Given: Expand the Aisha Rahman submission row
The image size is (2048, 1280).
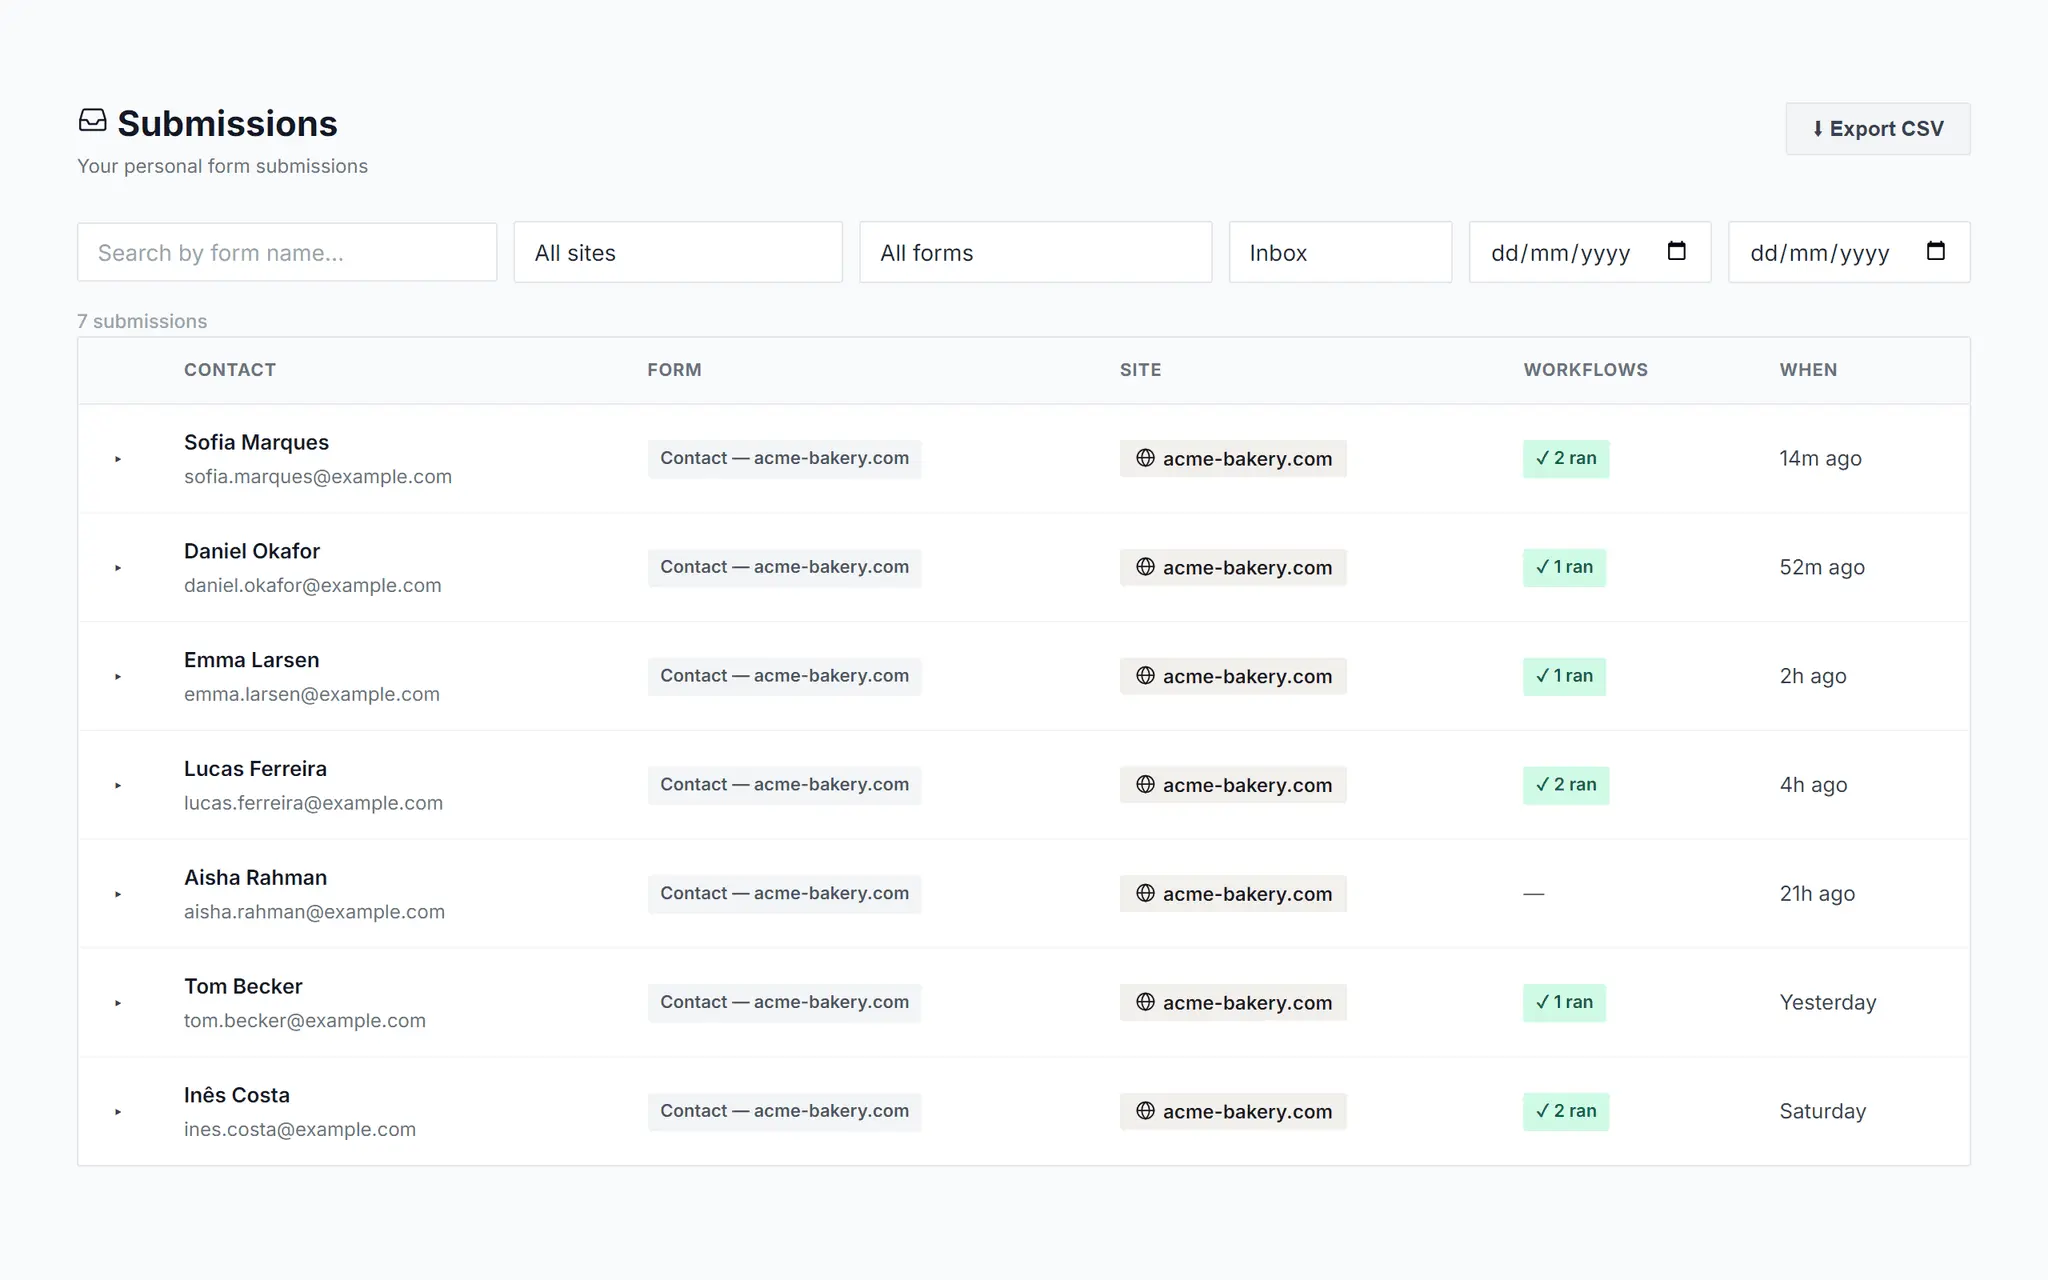Looking at the screenshot, I should click(118, 894).
